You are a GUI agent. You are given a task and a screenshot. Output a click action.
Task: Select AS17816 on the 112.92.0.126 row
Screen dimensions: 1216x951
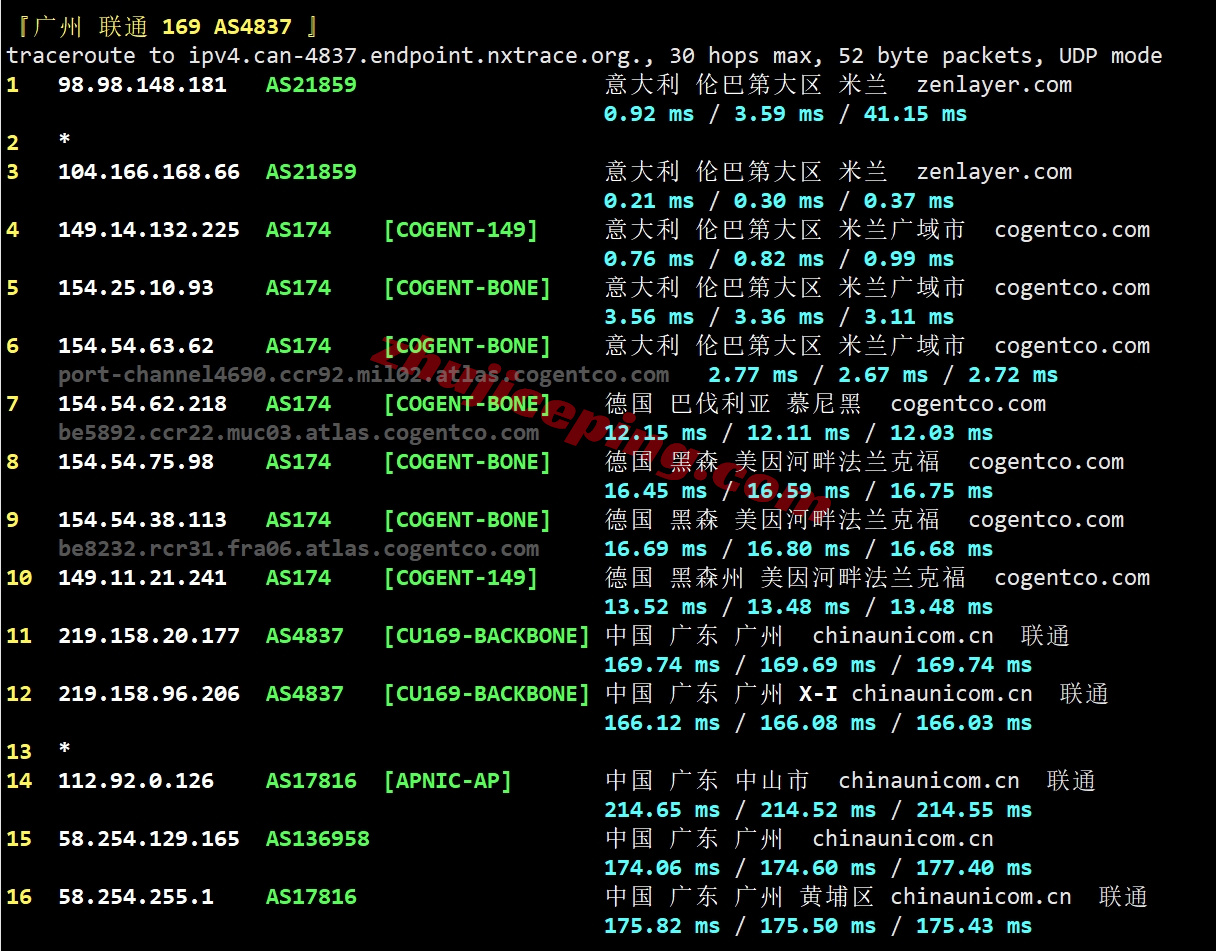point(311,781)
